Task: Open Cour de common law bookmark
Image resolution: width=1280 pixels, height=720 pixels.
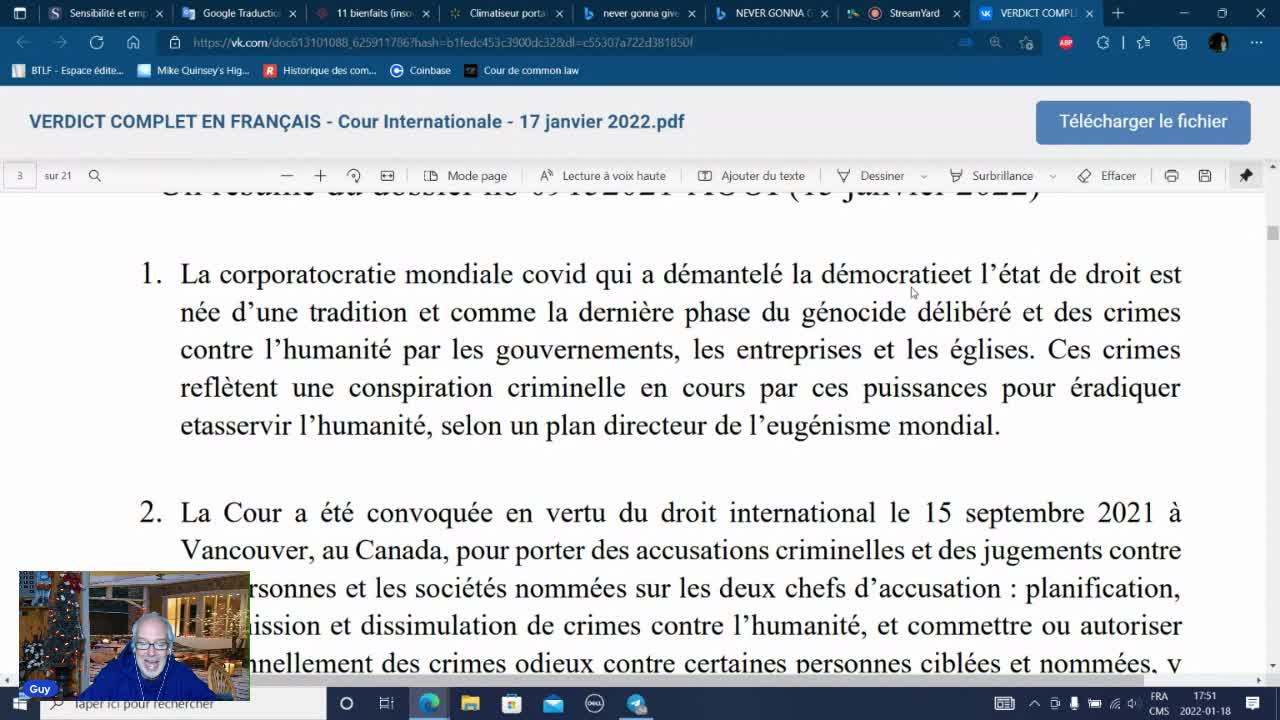Action: (x=521, y=71)
